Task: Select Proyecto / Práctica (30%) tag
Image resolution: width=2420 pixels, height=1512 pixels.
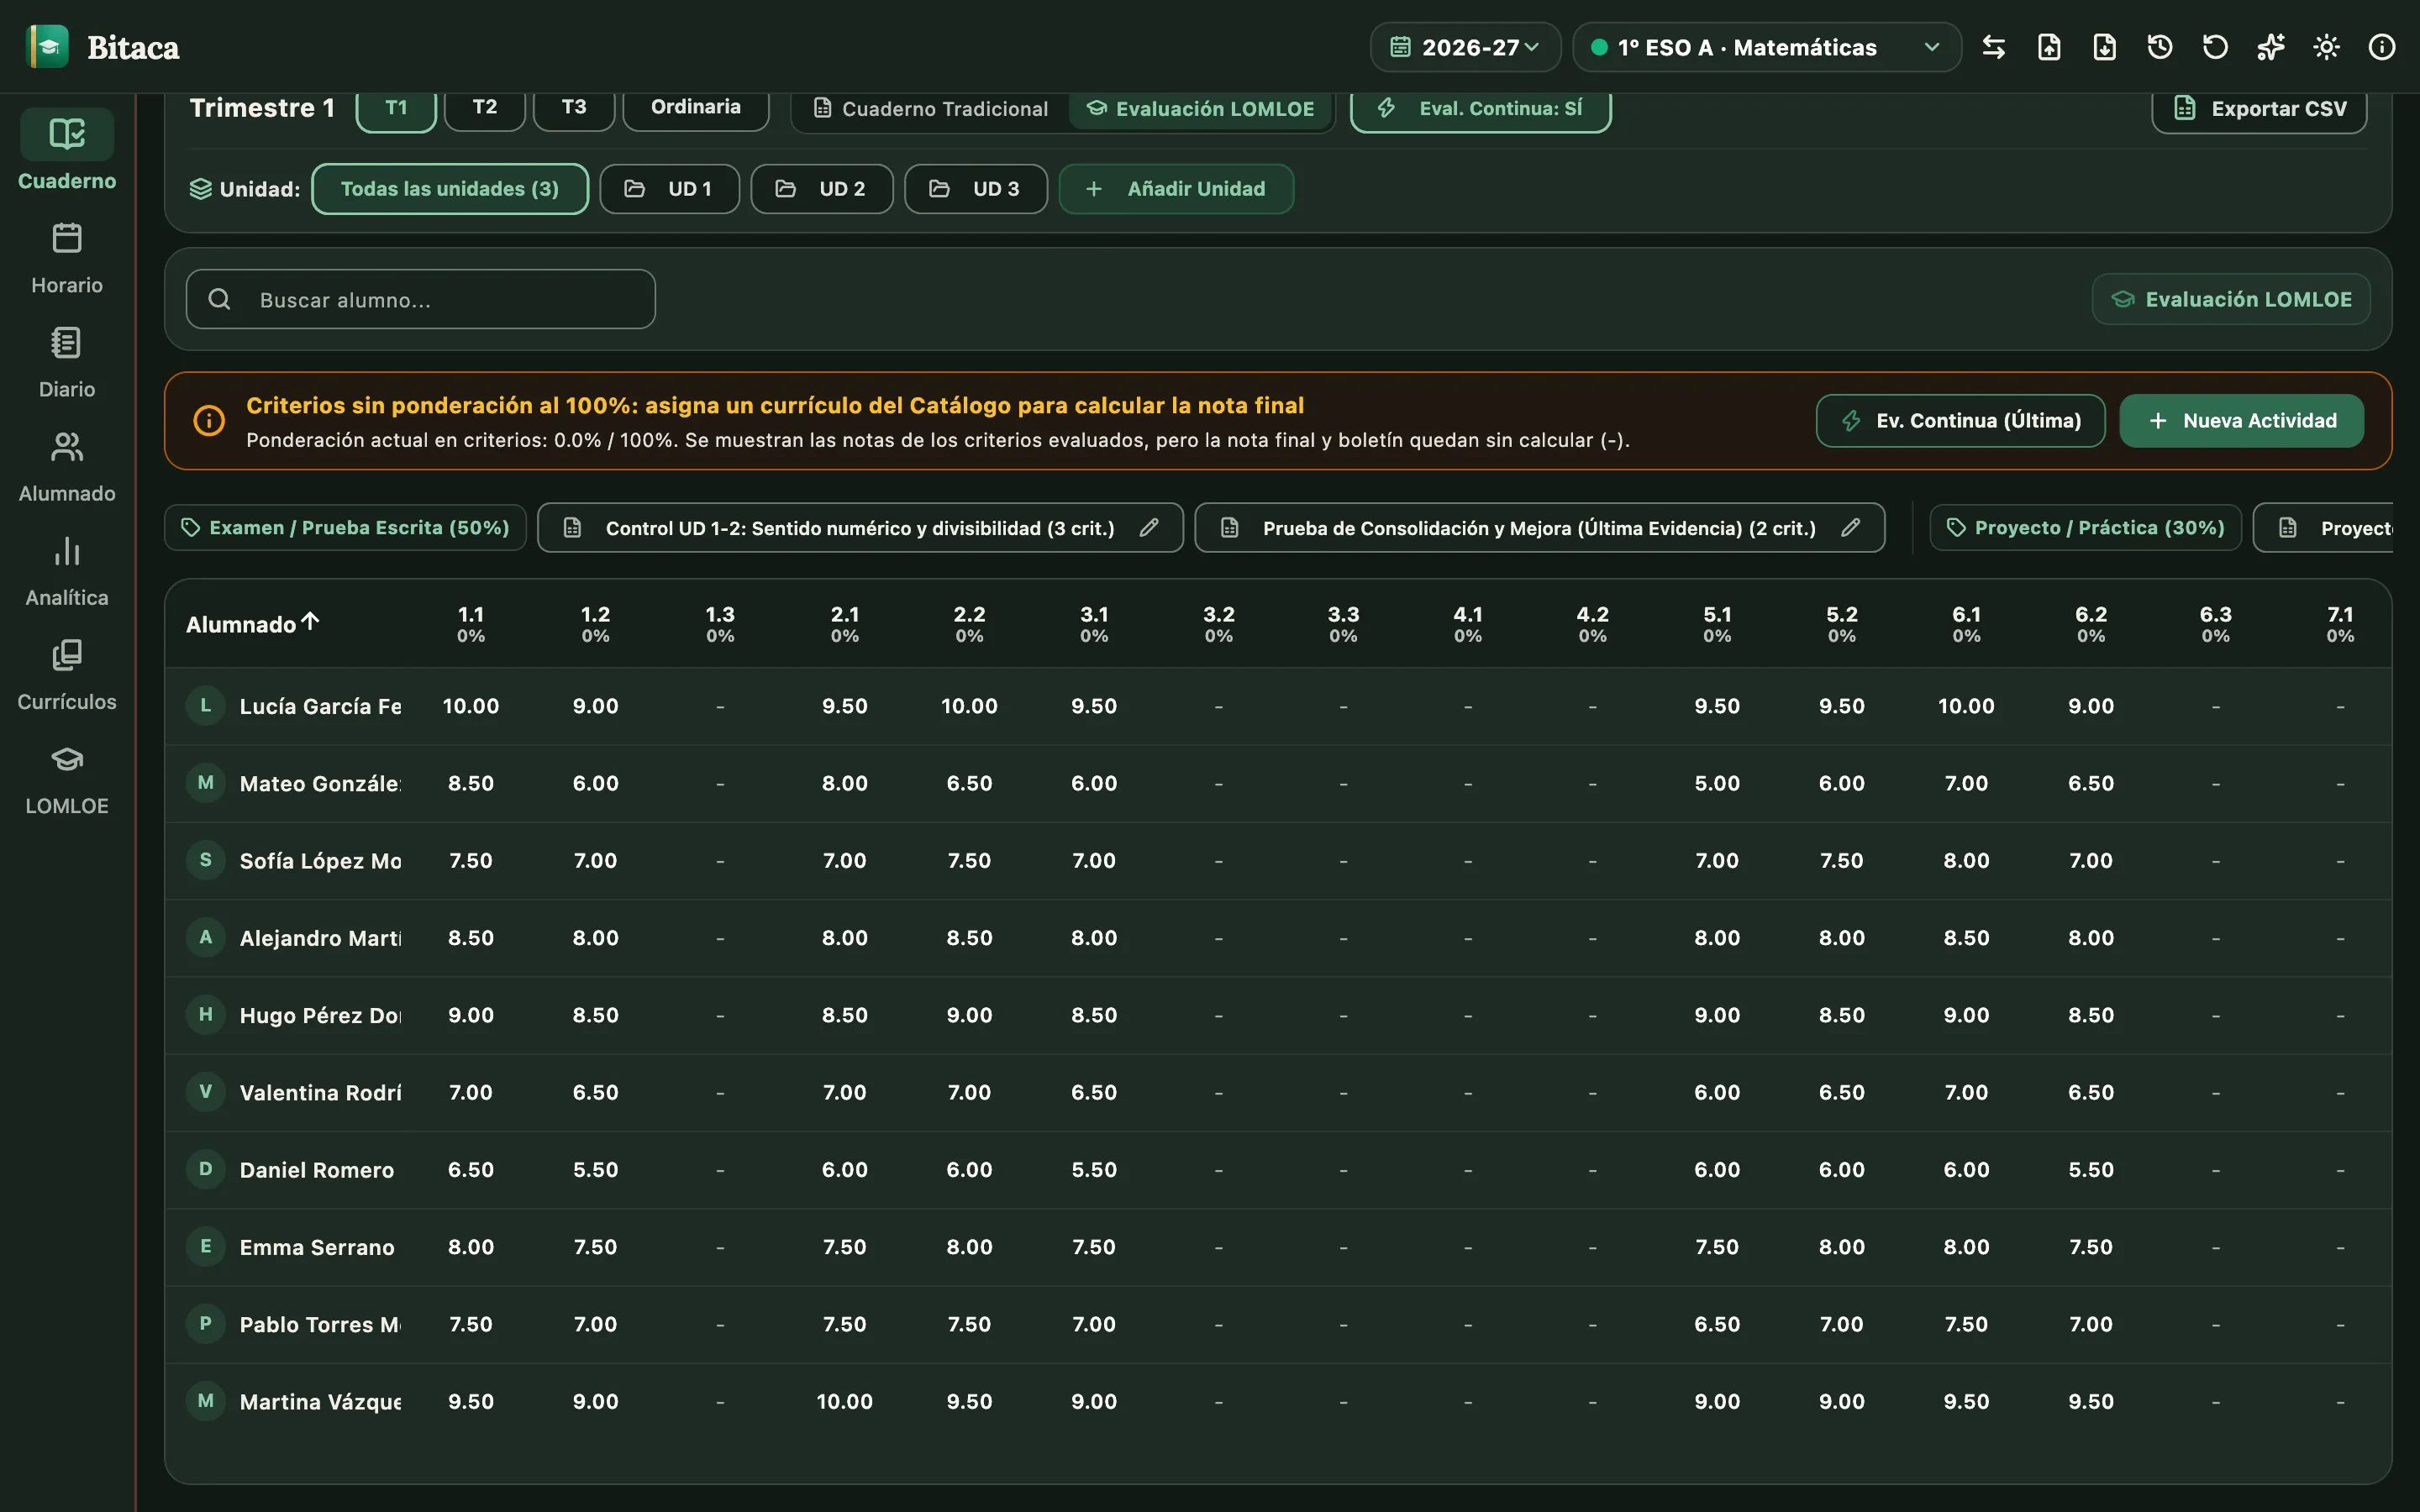Action: click(2085, 527)
